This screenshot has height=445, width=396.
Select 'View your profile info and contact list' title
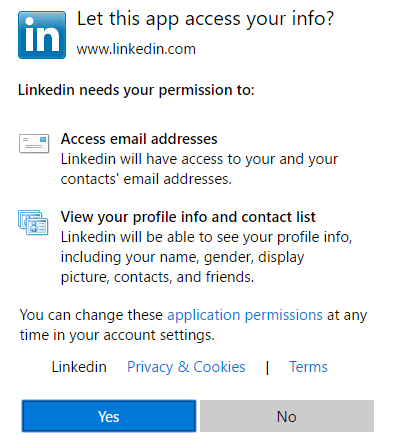pos(188,217)
